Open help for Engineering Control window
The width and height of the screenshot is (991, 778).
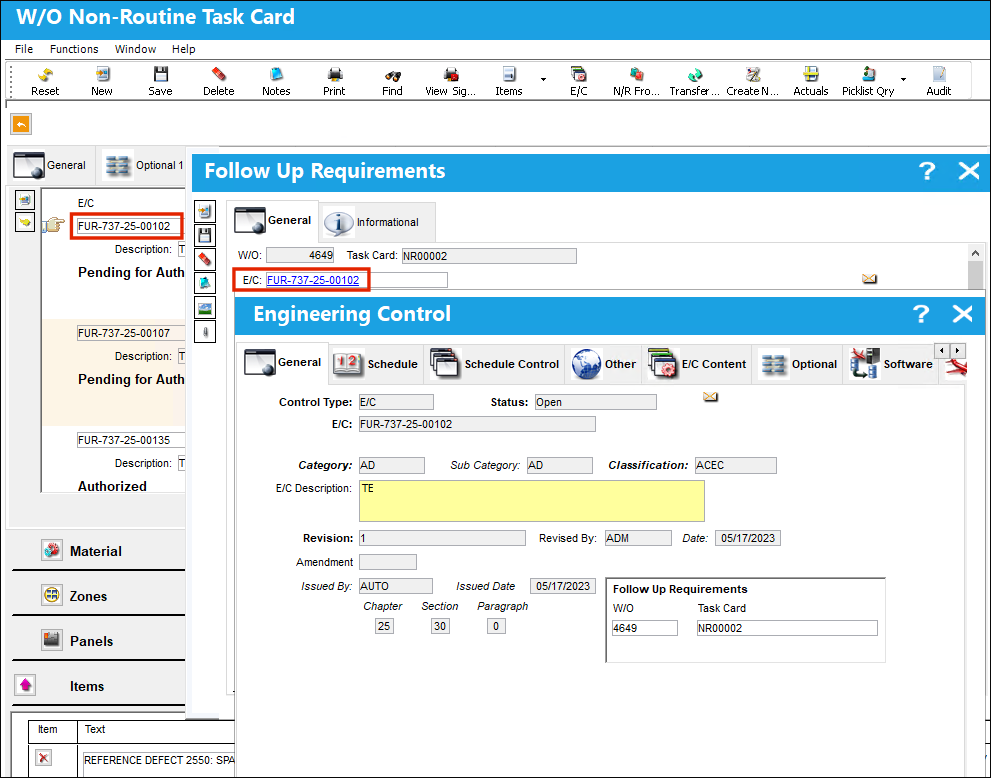(x=921, y=314)
